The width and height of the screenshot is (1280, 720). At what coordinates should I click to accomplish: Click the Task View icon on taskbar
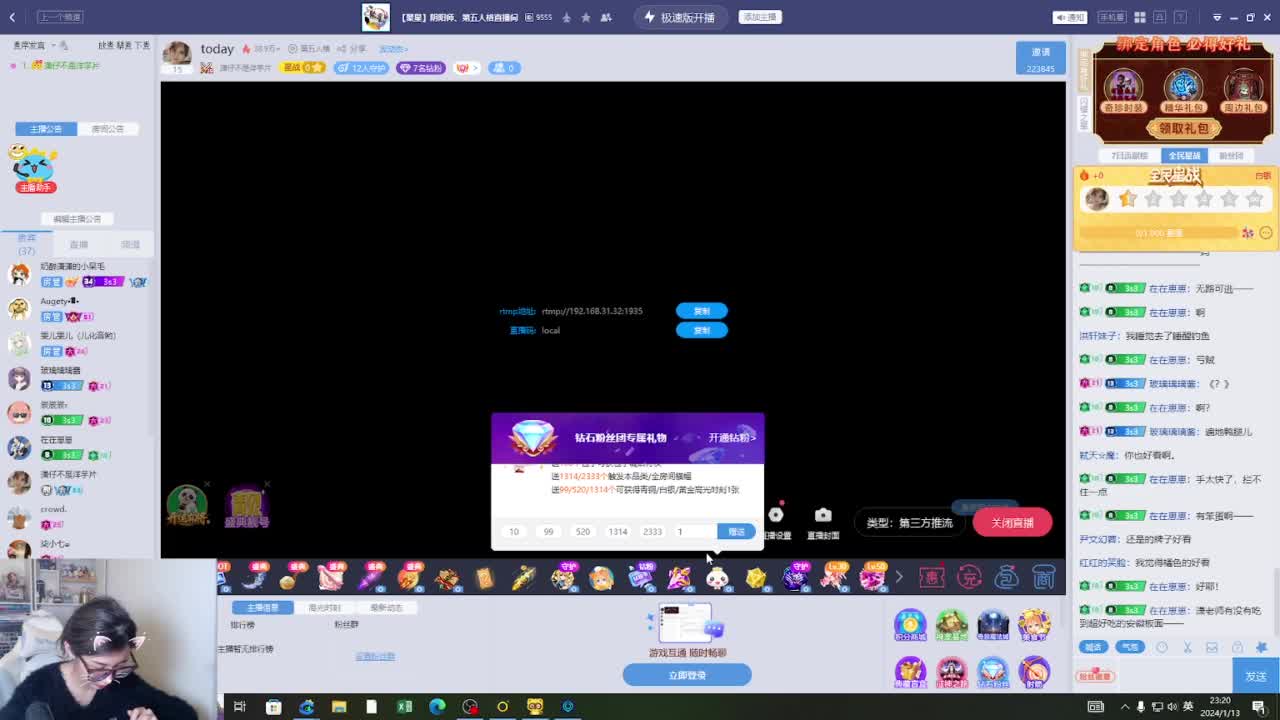pos(240,707)
